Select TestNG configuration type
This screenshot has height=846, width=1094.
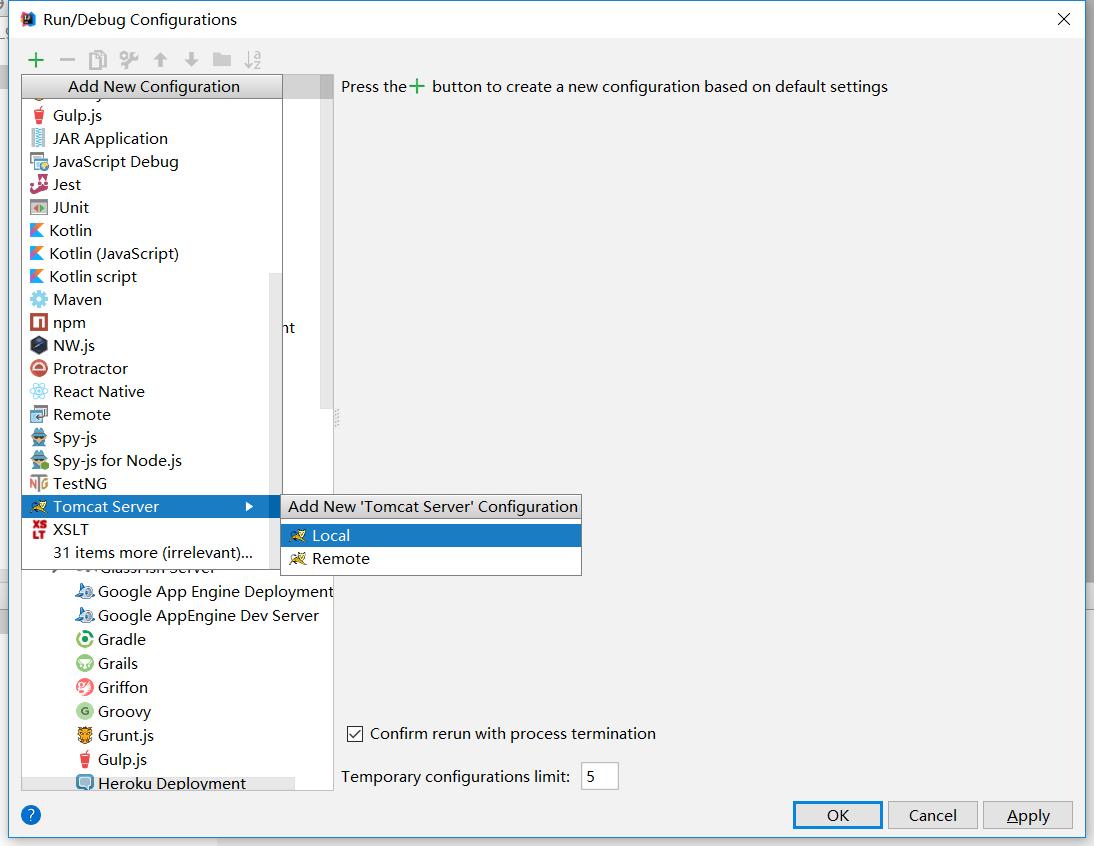coord(146,483)
